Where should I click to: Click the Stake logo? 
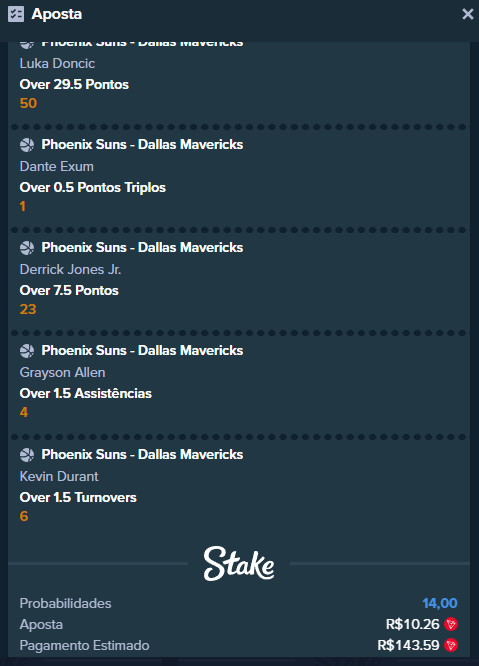click(x=239, y=564)
